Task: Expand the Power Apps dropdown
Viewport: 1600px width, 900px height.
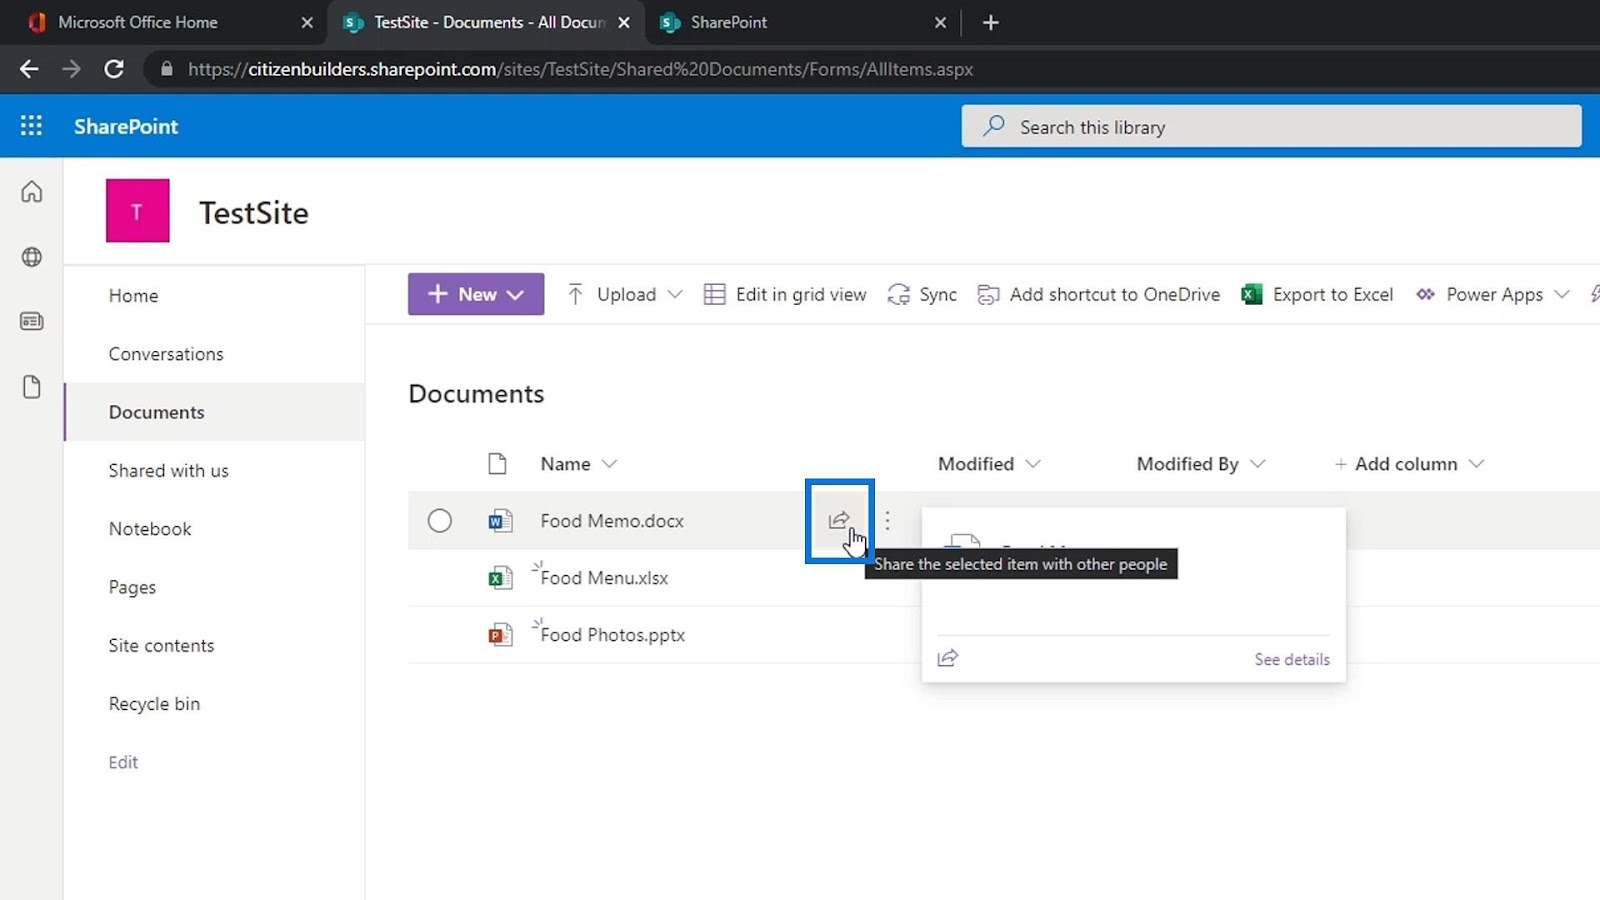Action: pyautogui.click(x=1562, y=294)
